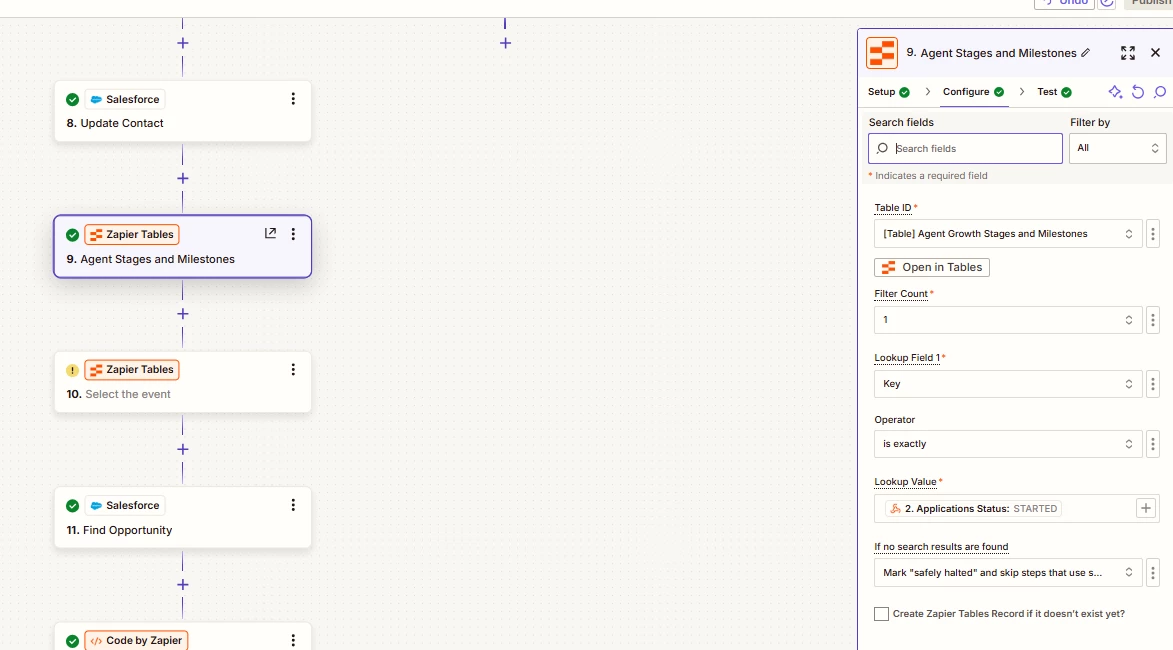Open Table ID field options menu

(1153, 234)
